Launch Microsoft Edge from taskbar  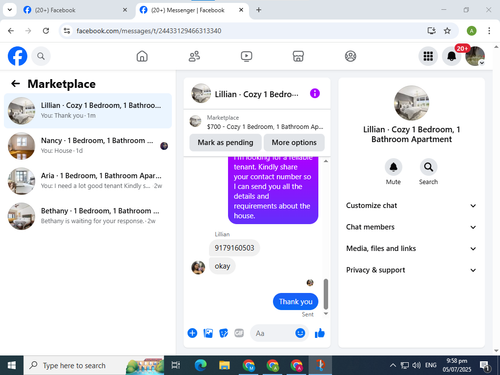[x=200, y=365]
